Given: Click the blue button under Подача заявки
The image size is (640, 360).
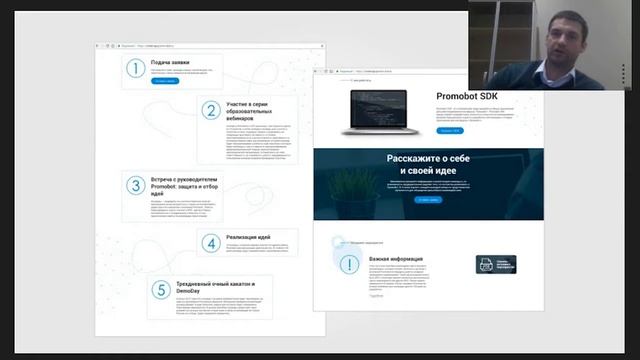Looking at the screenshot, I should pos(165,81).
